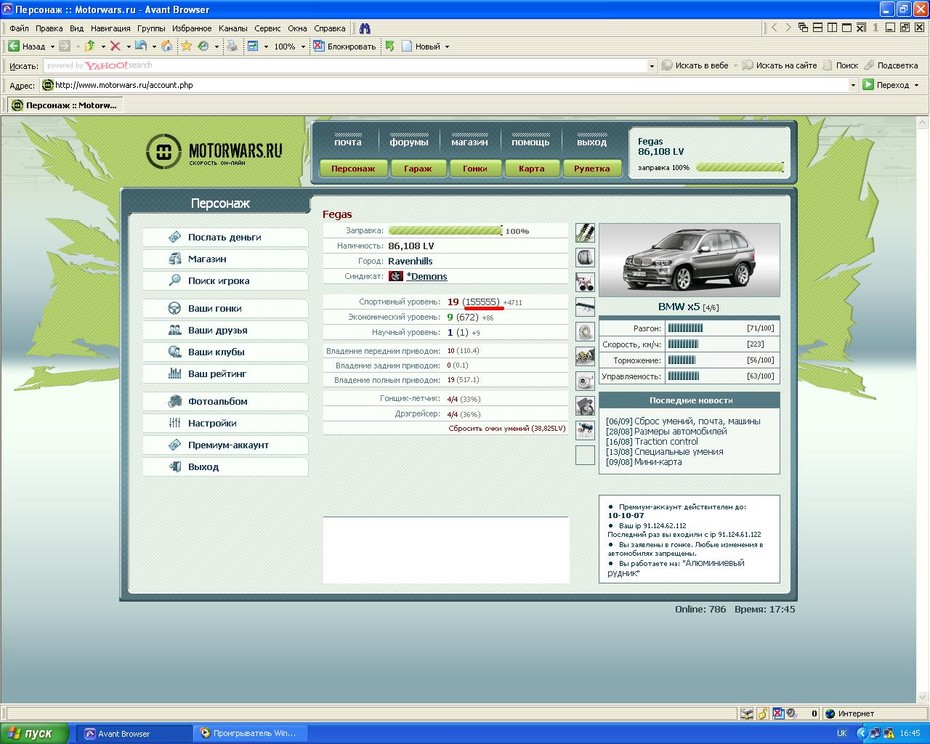
Task: Expand the 100% zoom dropdown
Action: [303, 47]
